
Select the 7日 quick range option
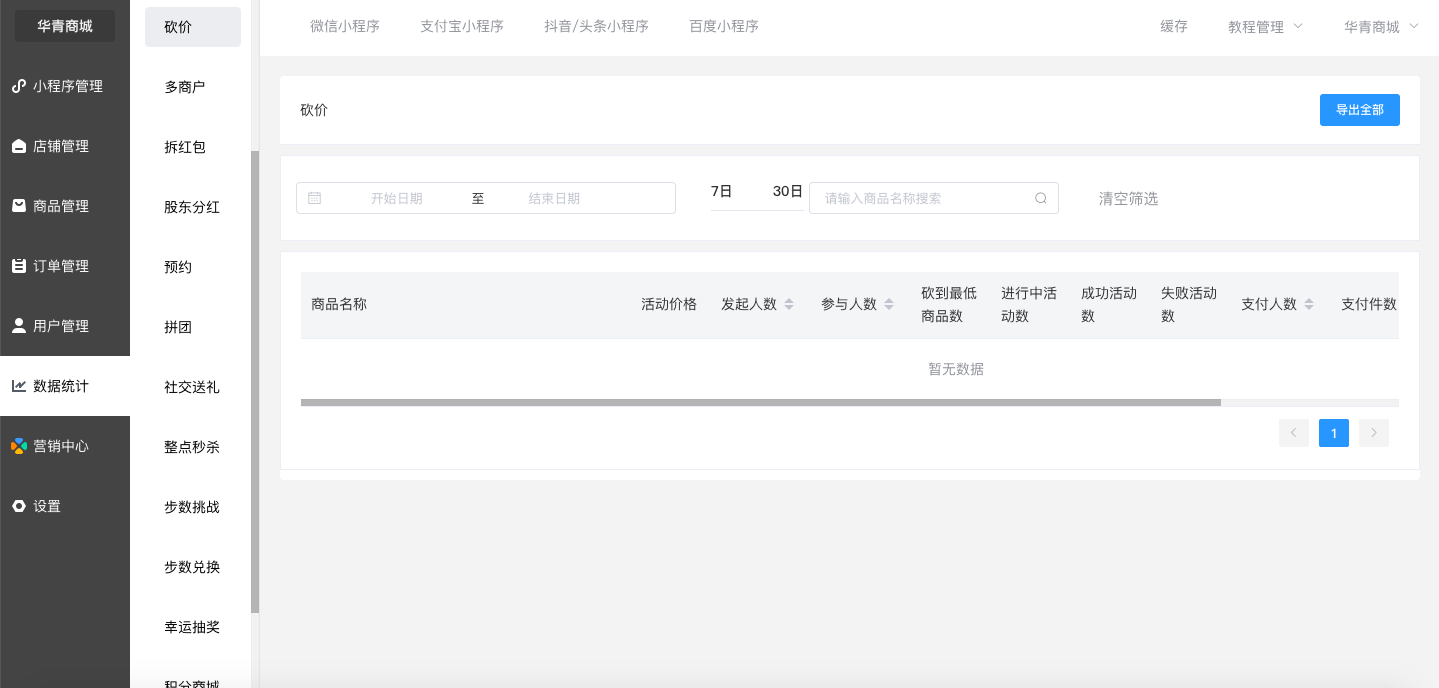click(x=721, y=191)
